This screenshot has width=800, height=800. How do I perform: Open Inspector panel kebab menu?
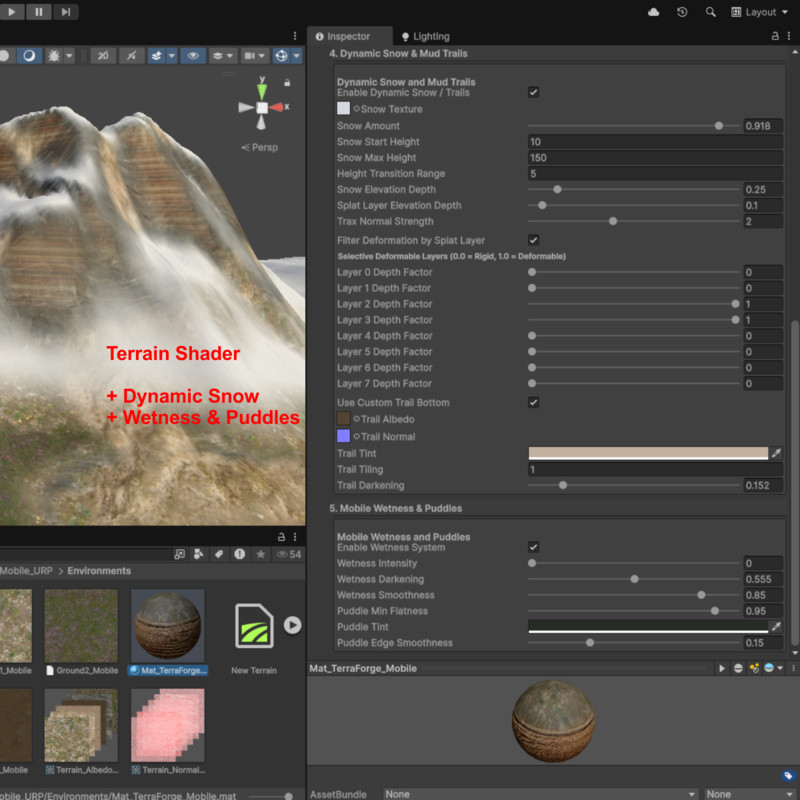click(x=789, y=36)
